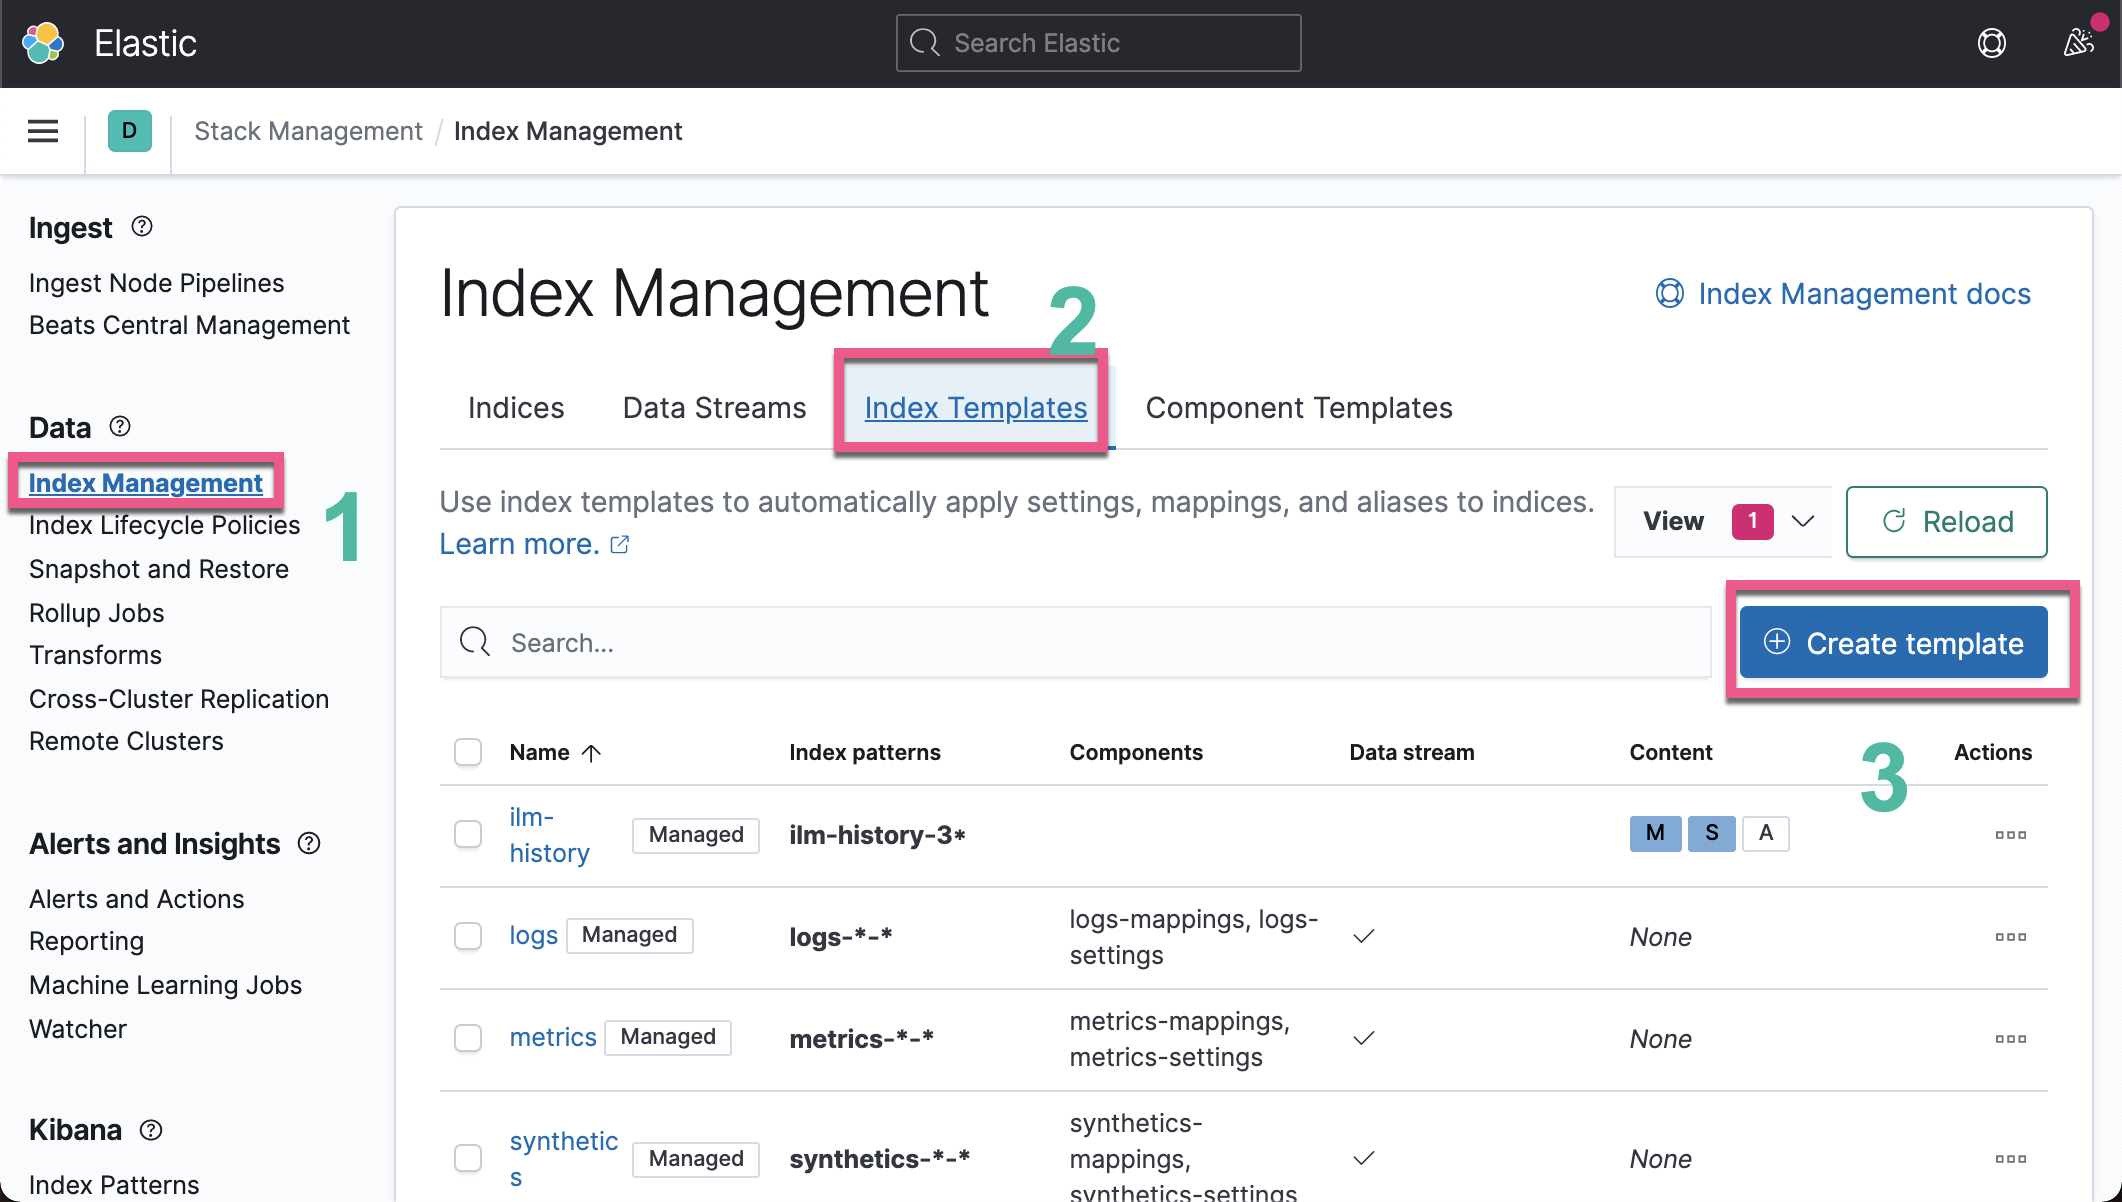Image resolution: width=2122 pixels, height=1202 pixels.
Task: Open actions menu for metrics row
Action: [x=2010, y=1039]
